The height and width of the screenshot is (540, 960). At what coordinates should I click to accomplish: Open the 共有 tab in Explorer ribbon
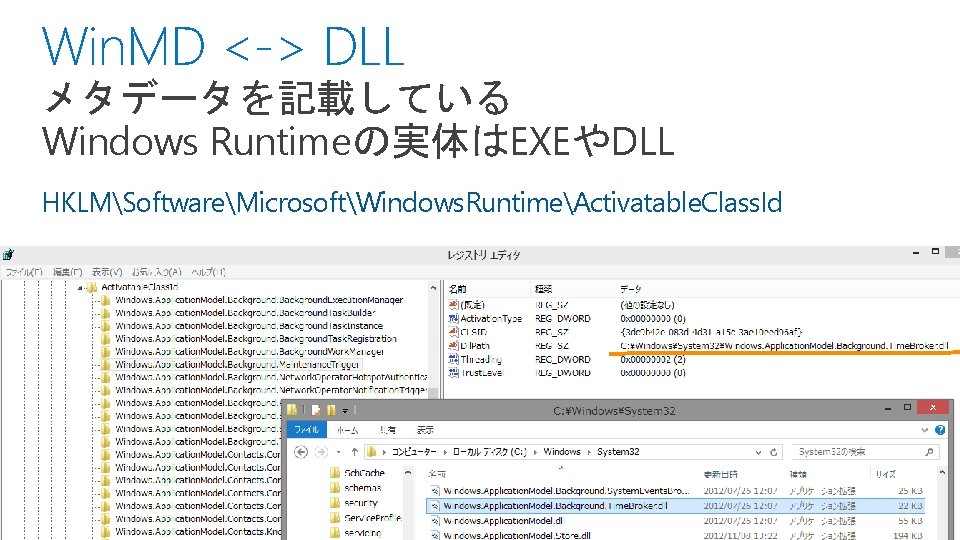pos(388,430)
